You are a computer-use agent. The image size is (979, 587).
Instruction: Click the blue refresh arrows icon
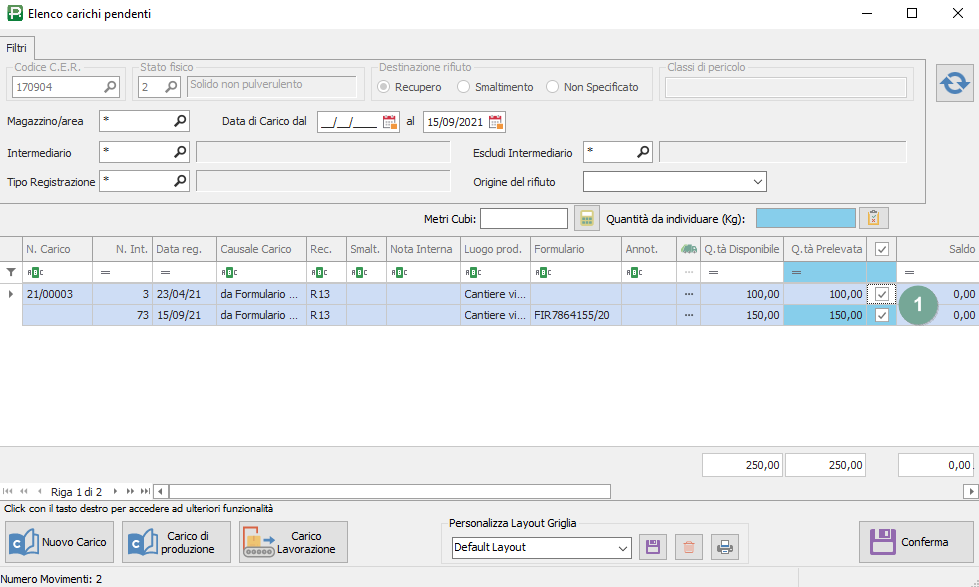(x=955, y=84)
